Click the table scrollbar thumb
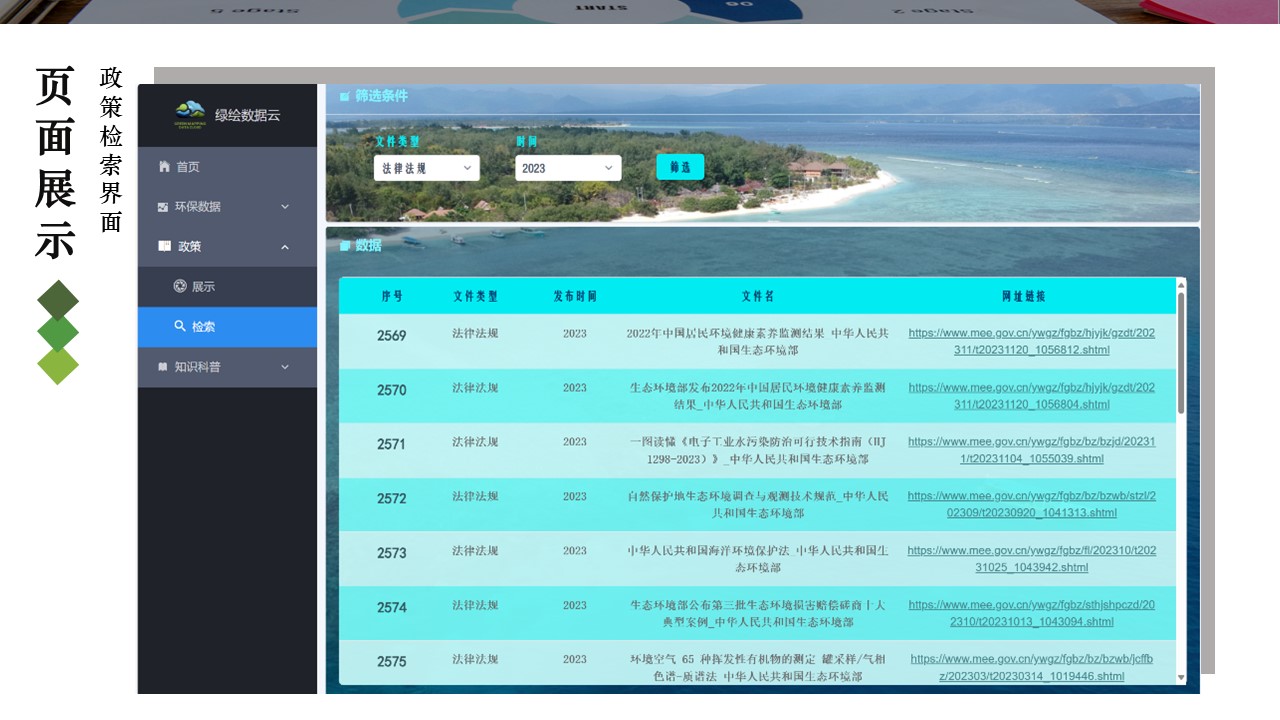The height and width of the screenshot is (720, 1280). pos(1181,353)
